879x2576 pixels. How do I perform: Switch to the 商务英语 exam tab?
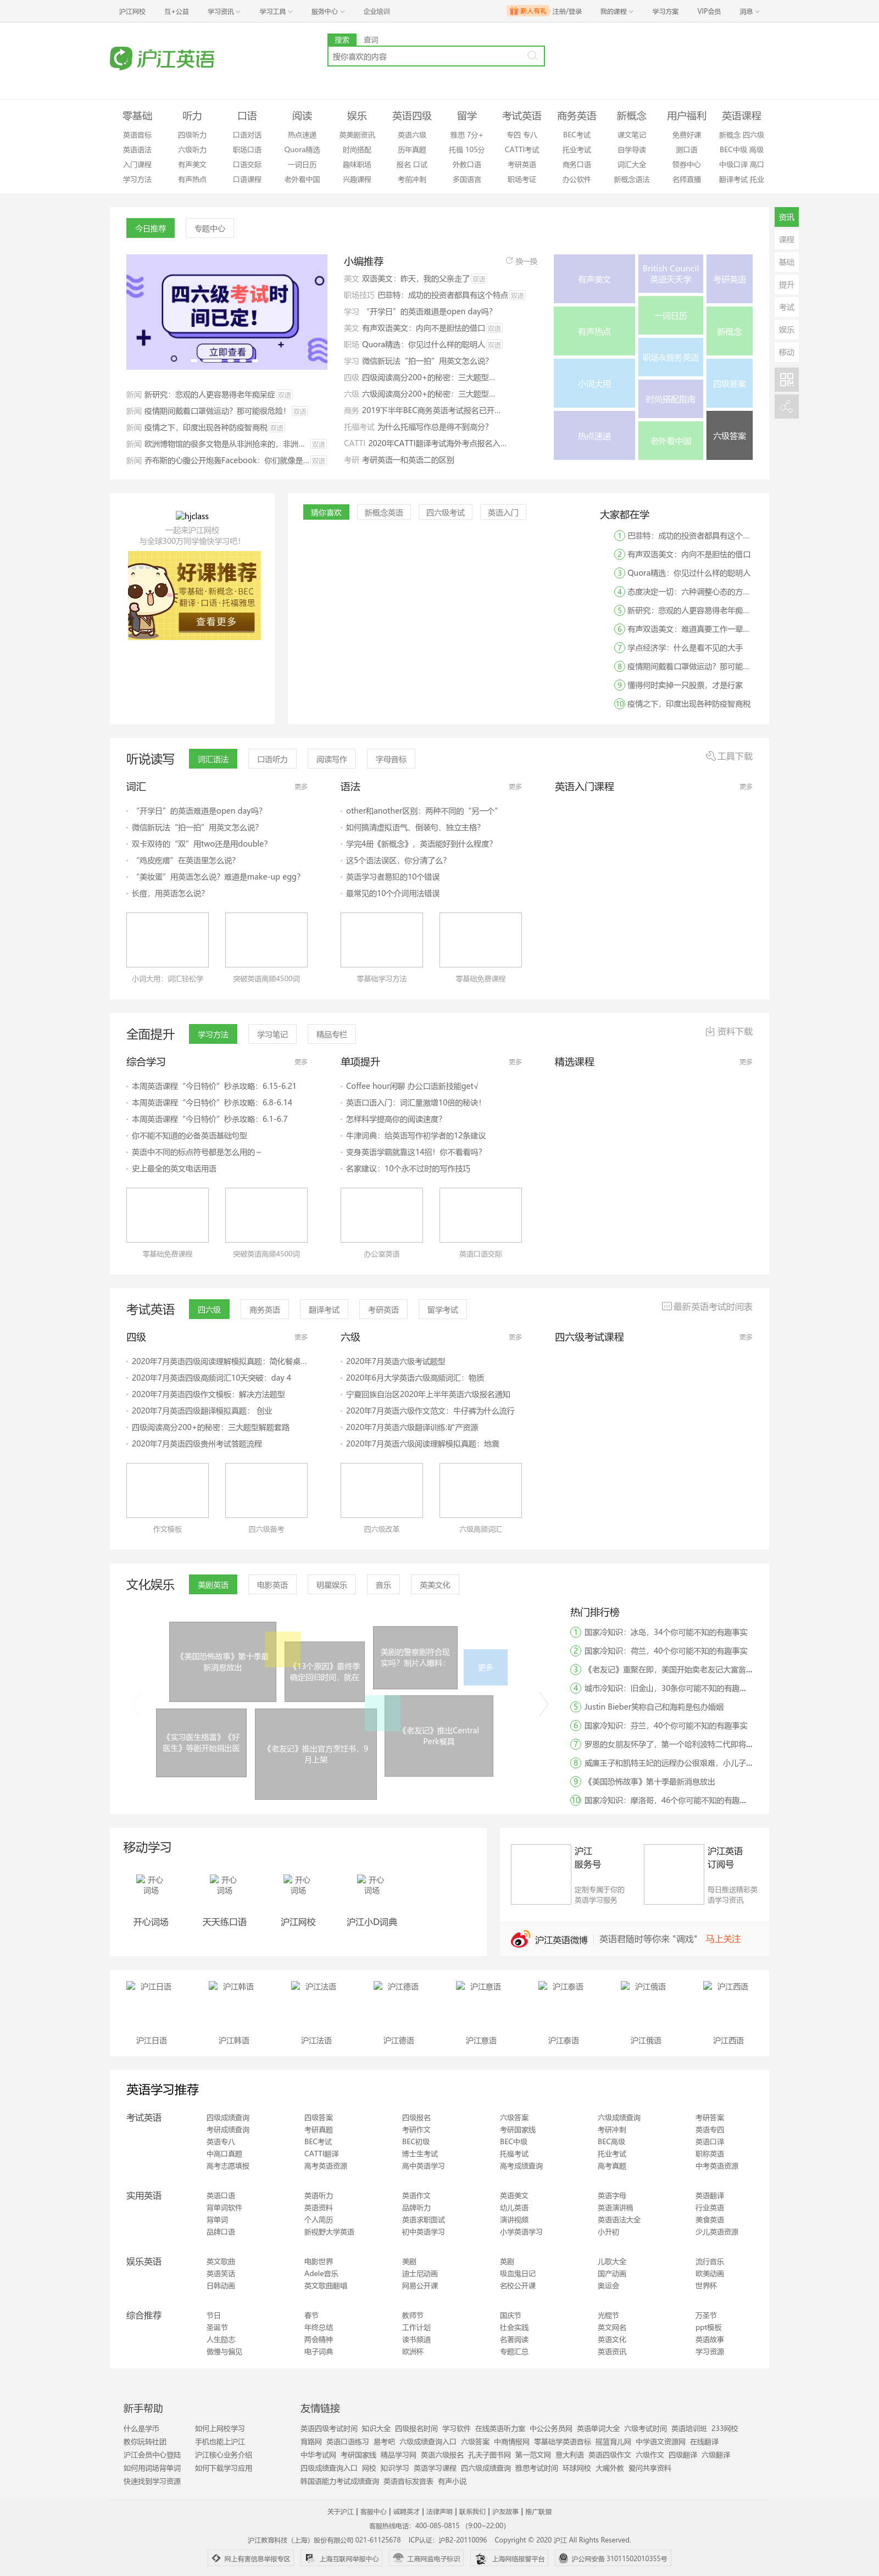pos(265,1309)
